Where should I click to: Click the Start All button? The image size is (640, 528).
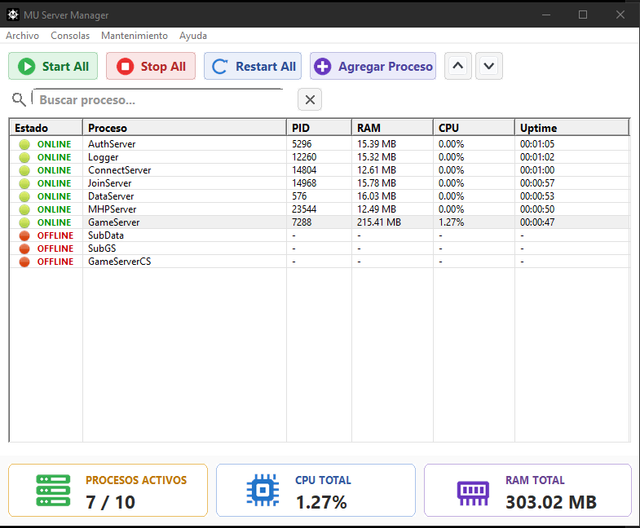(53, 66)
